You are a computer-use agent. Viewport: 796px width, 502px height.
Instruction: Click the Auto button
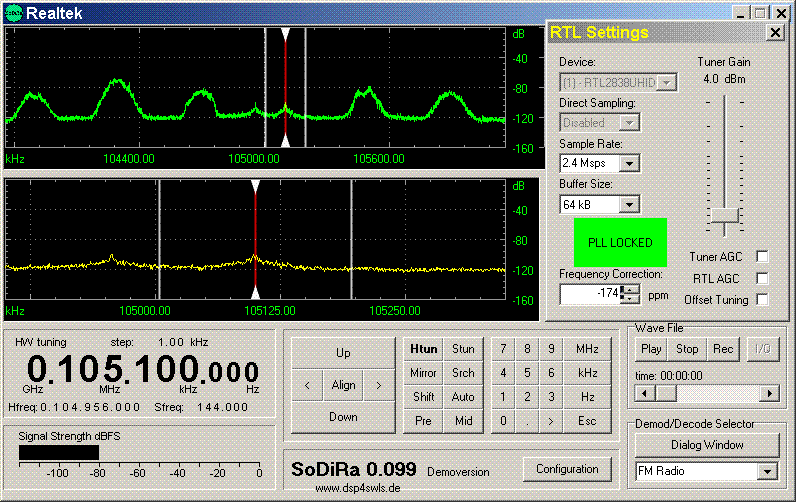click(x=463, y=397)
